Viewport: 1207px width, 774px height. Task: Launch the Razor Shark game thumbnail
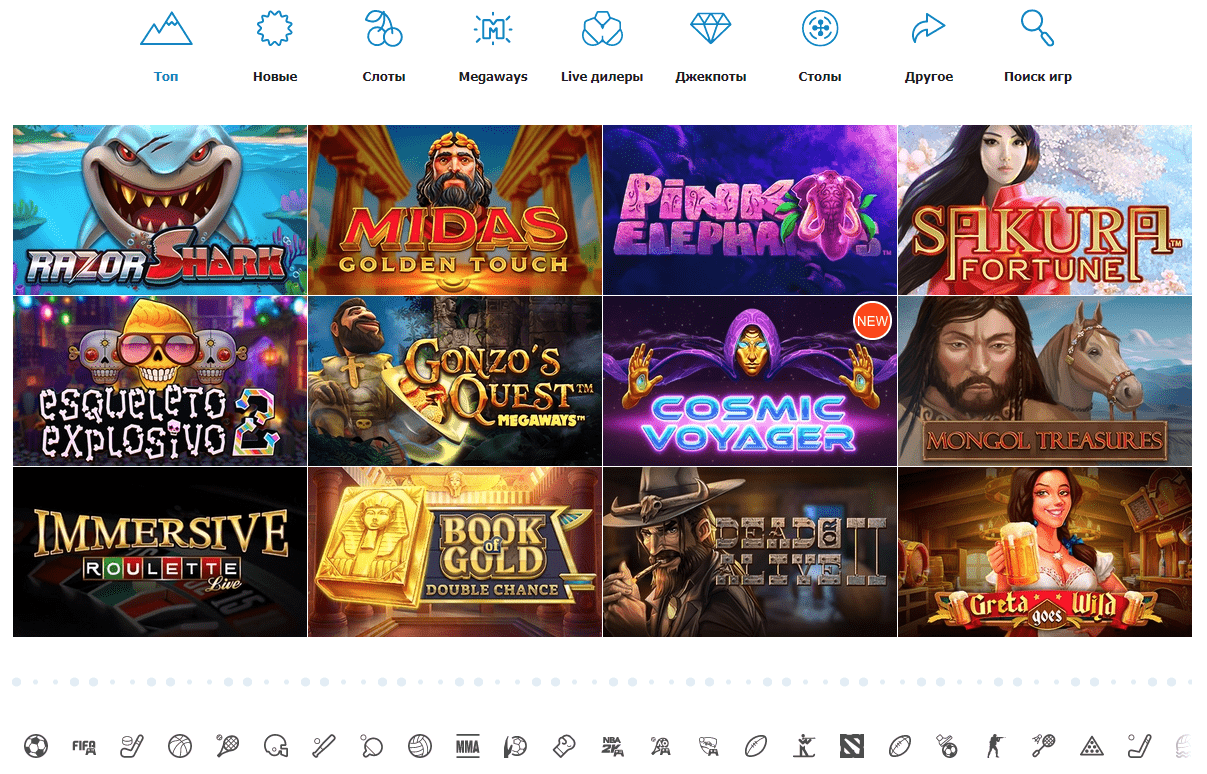coord(160,210)
